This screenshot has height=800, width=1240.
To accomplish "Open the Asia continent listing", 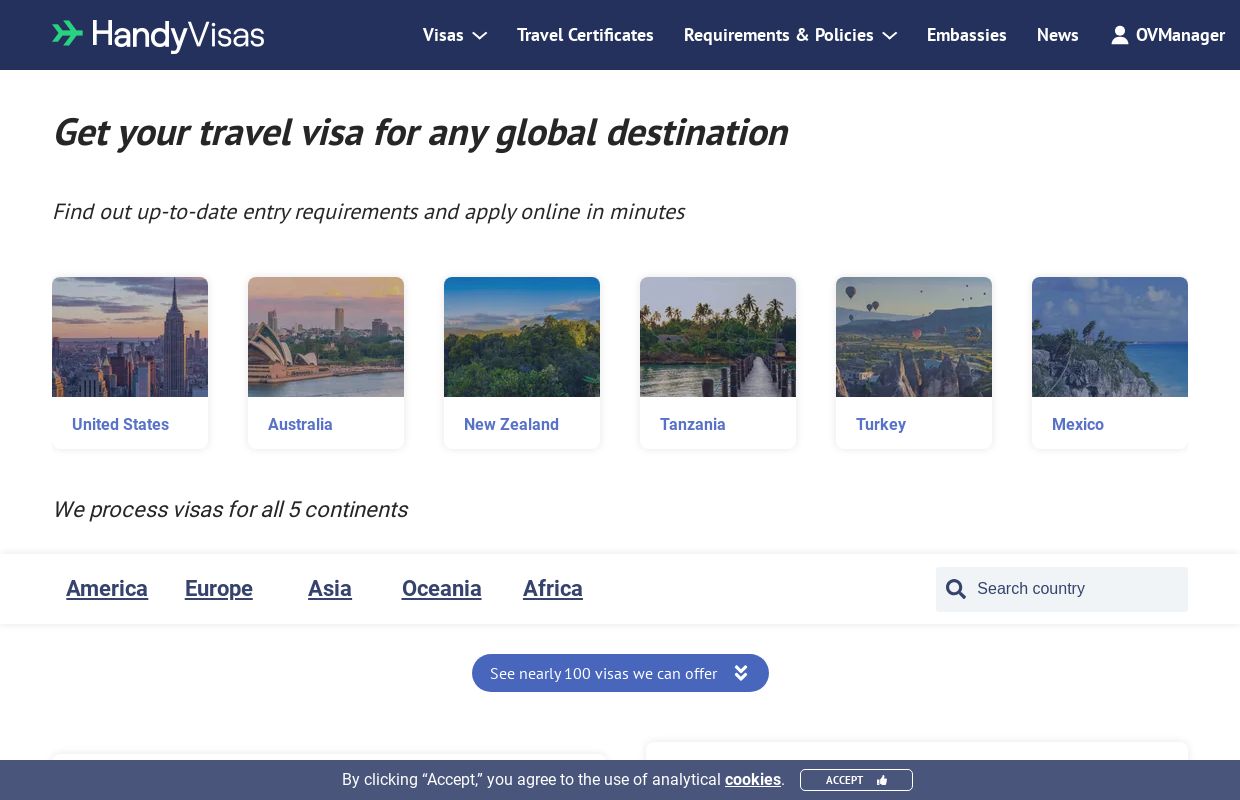I will coord(330,589).
